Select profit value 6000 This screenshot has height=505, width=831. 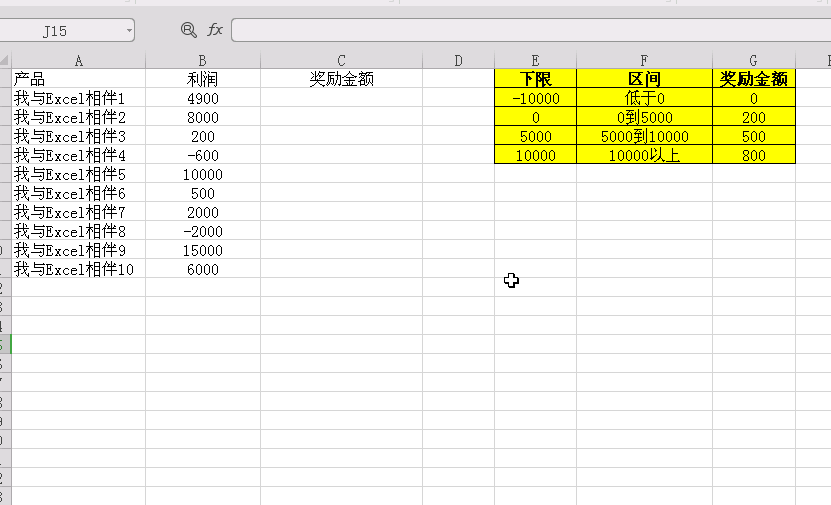tap(203, 270)
